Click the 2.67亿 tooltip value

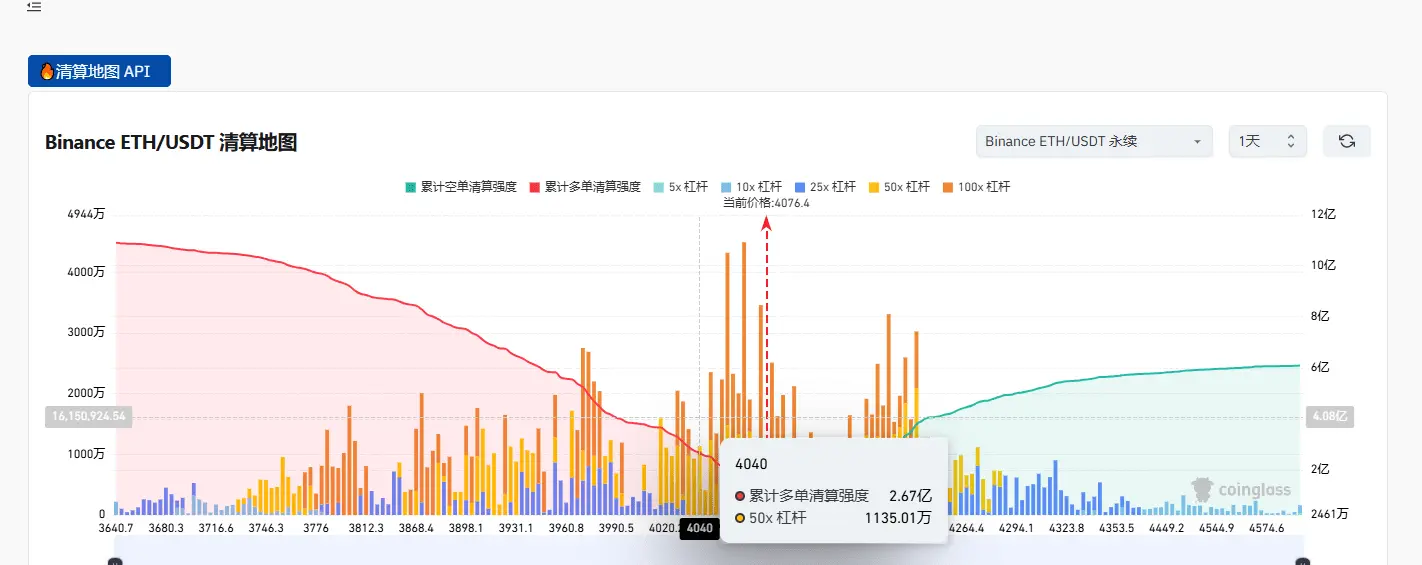coord(910,495)
